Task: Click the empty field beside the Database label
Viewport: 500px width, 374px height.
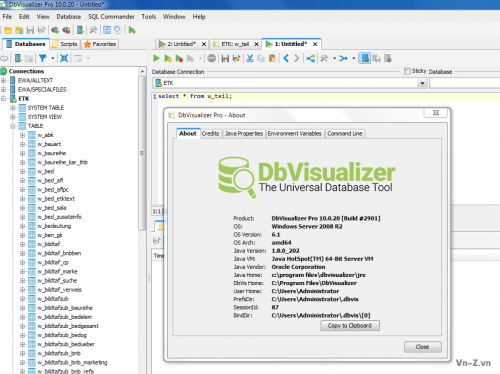Action: click(465, 83)
